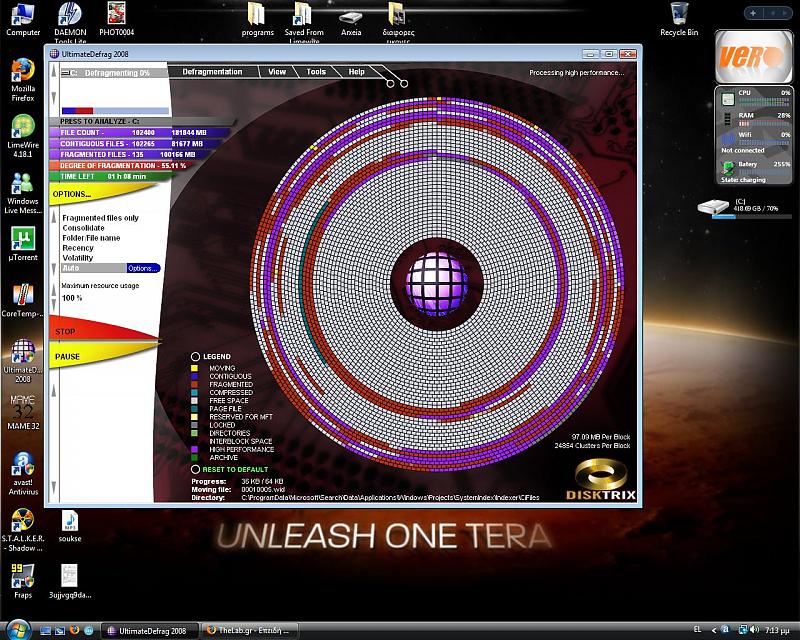Screen dimensions: 800x640
Task: Toggle the LEGEND circle button
Action: click(195, 357)
